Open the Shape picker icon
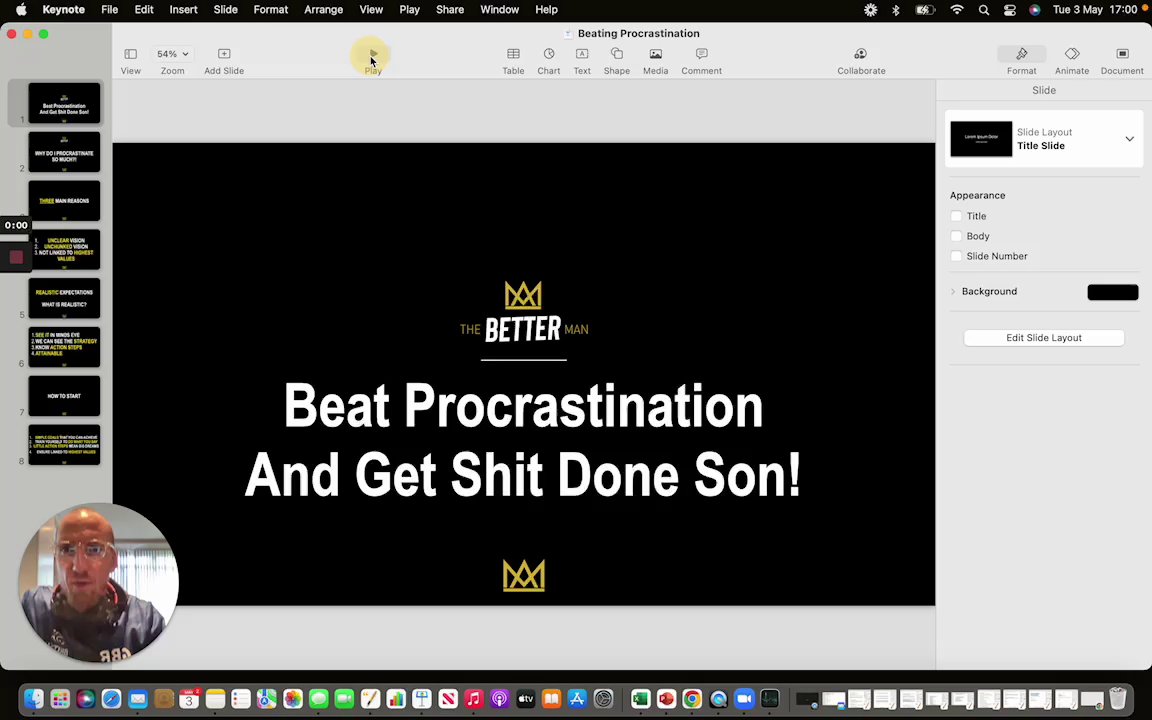Viewport: 1152px width, 720px height. click(x=616, y=54)
